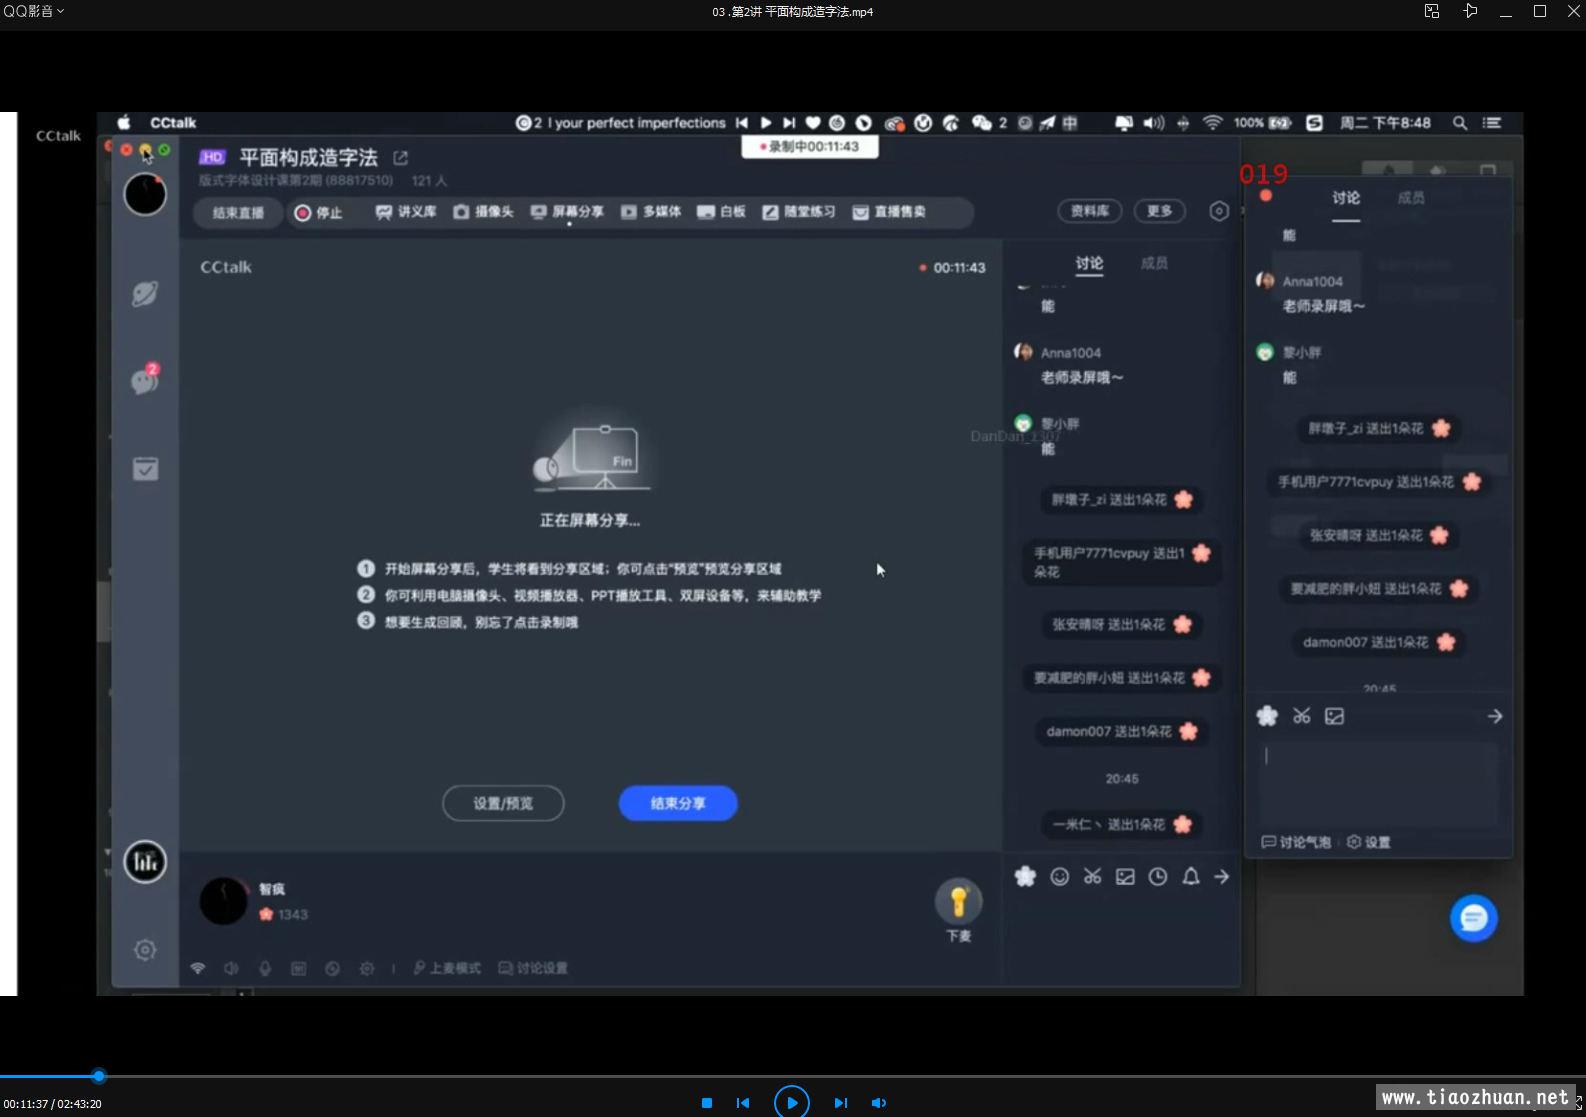Mute the QQ影音 player volume
Image resolution: width=1586 pixels, height=1117 pixels.
[x=879, y=1103]
